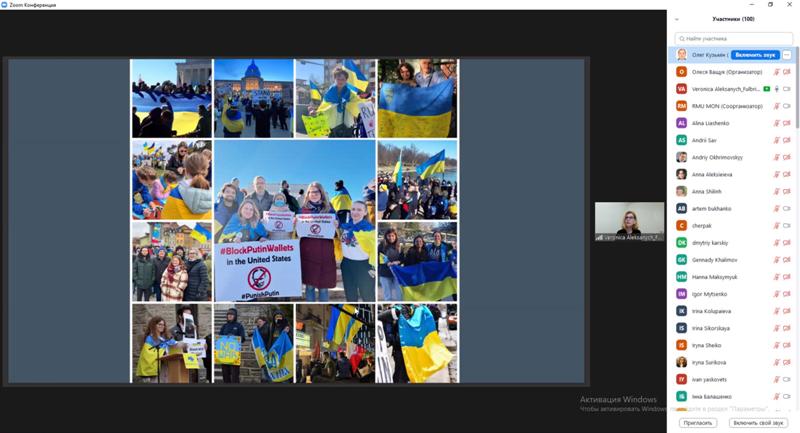Screen dimensions: 800x433
Task: Click the 'GK' avatar of Gennady Khalimov
Action: pyautogui.click(x=682, y=260)
